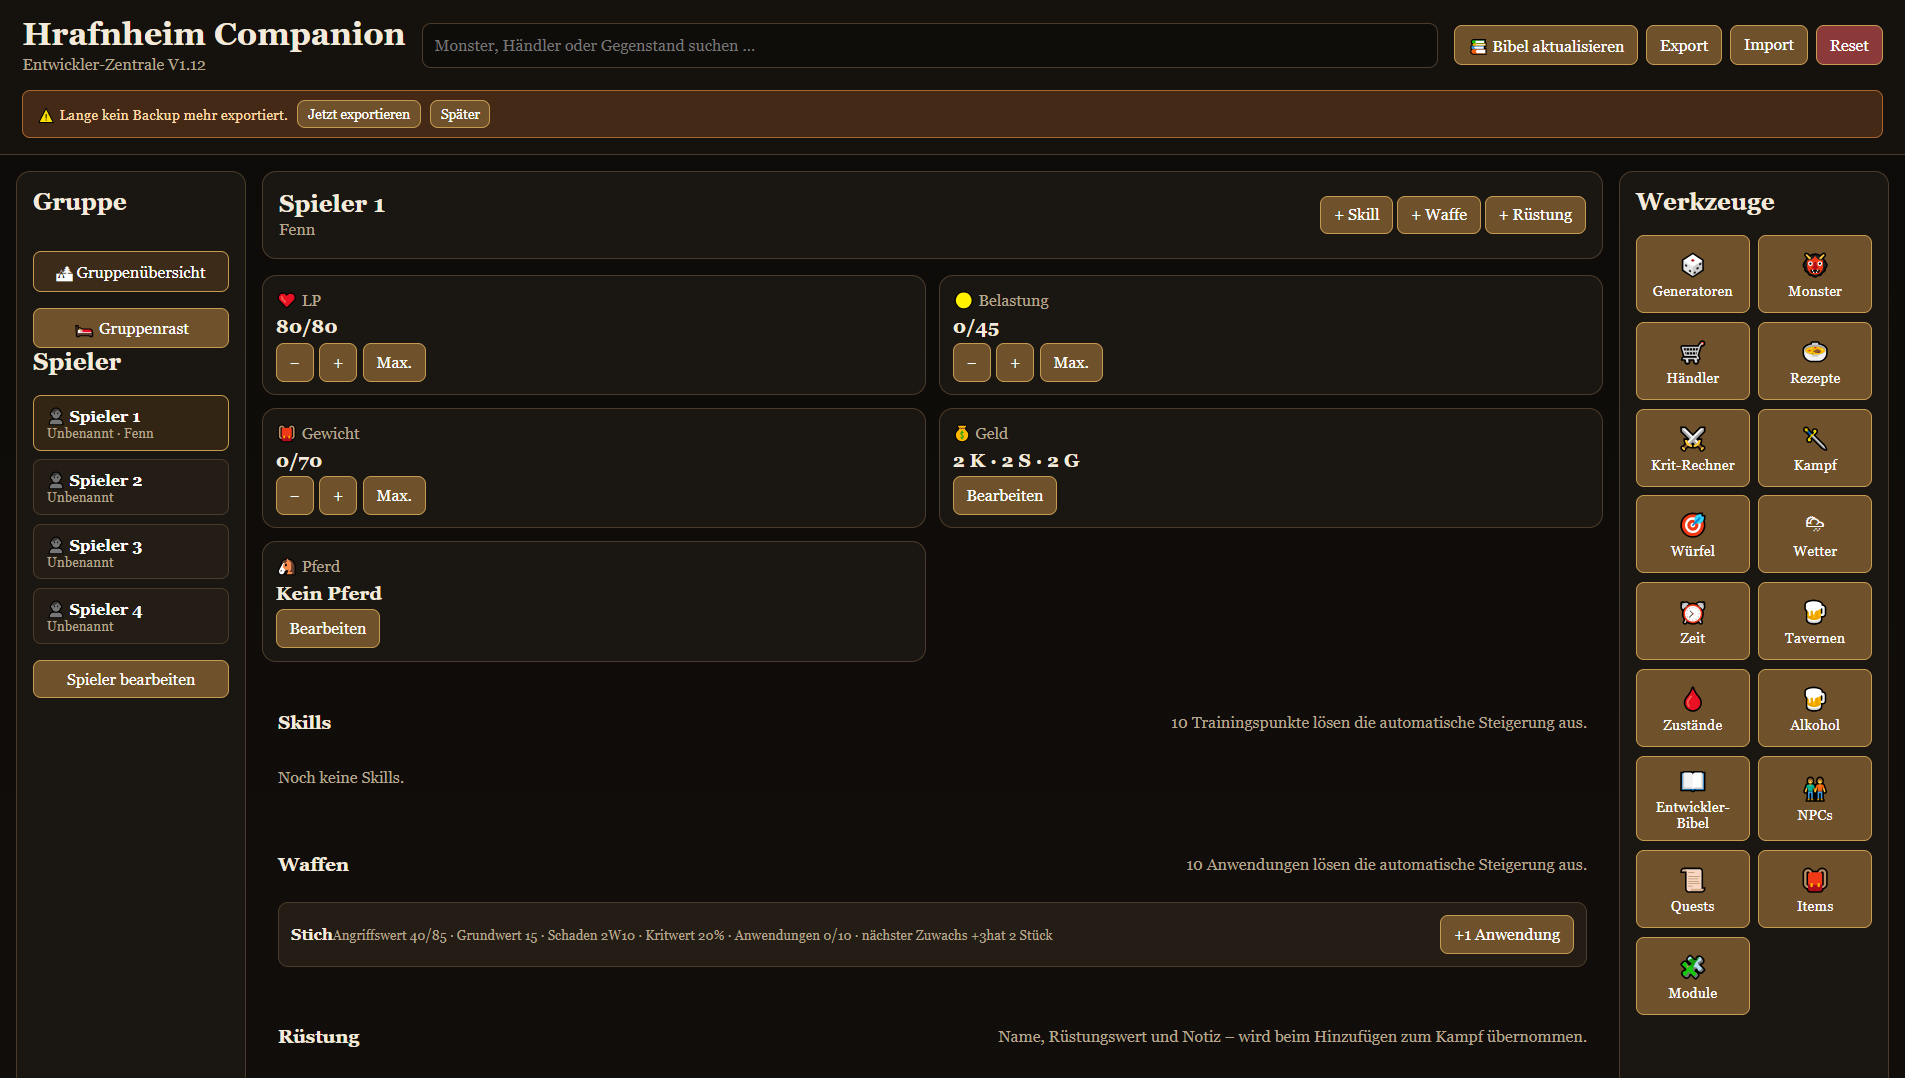Add a weapon with + Waffe
Screen dimensions: 1905x1078
click(1438, 215)
